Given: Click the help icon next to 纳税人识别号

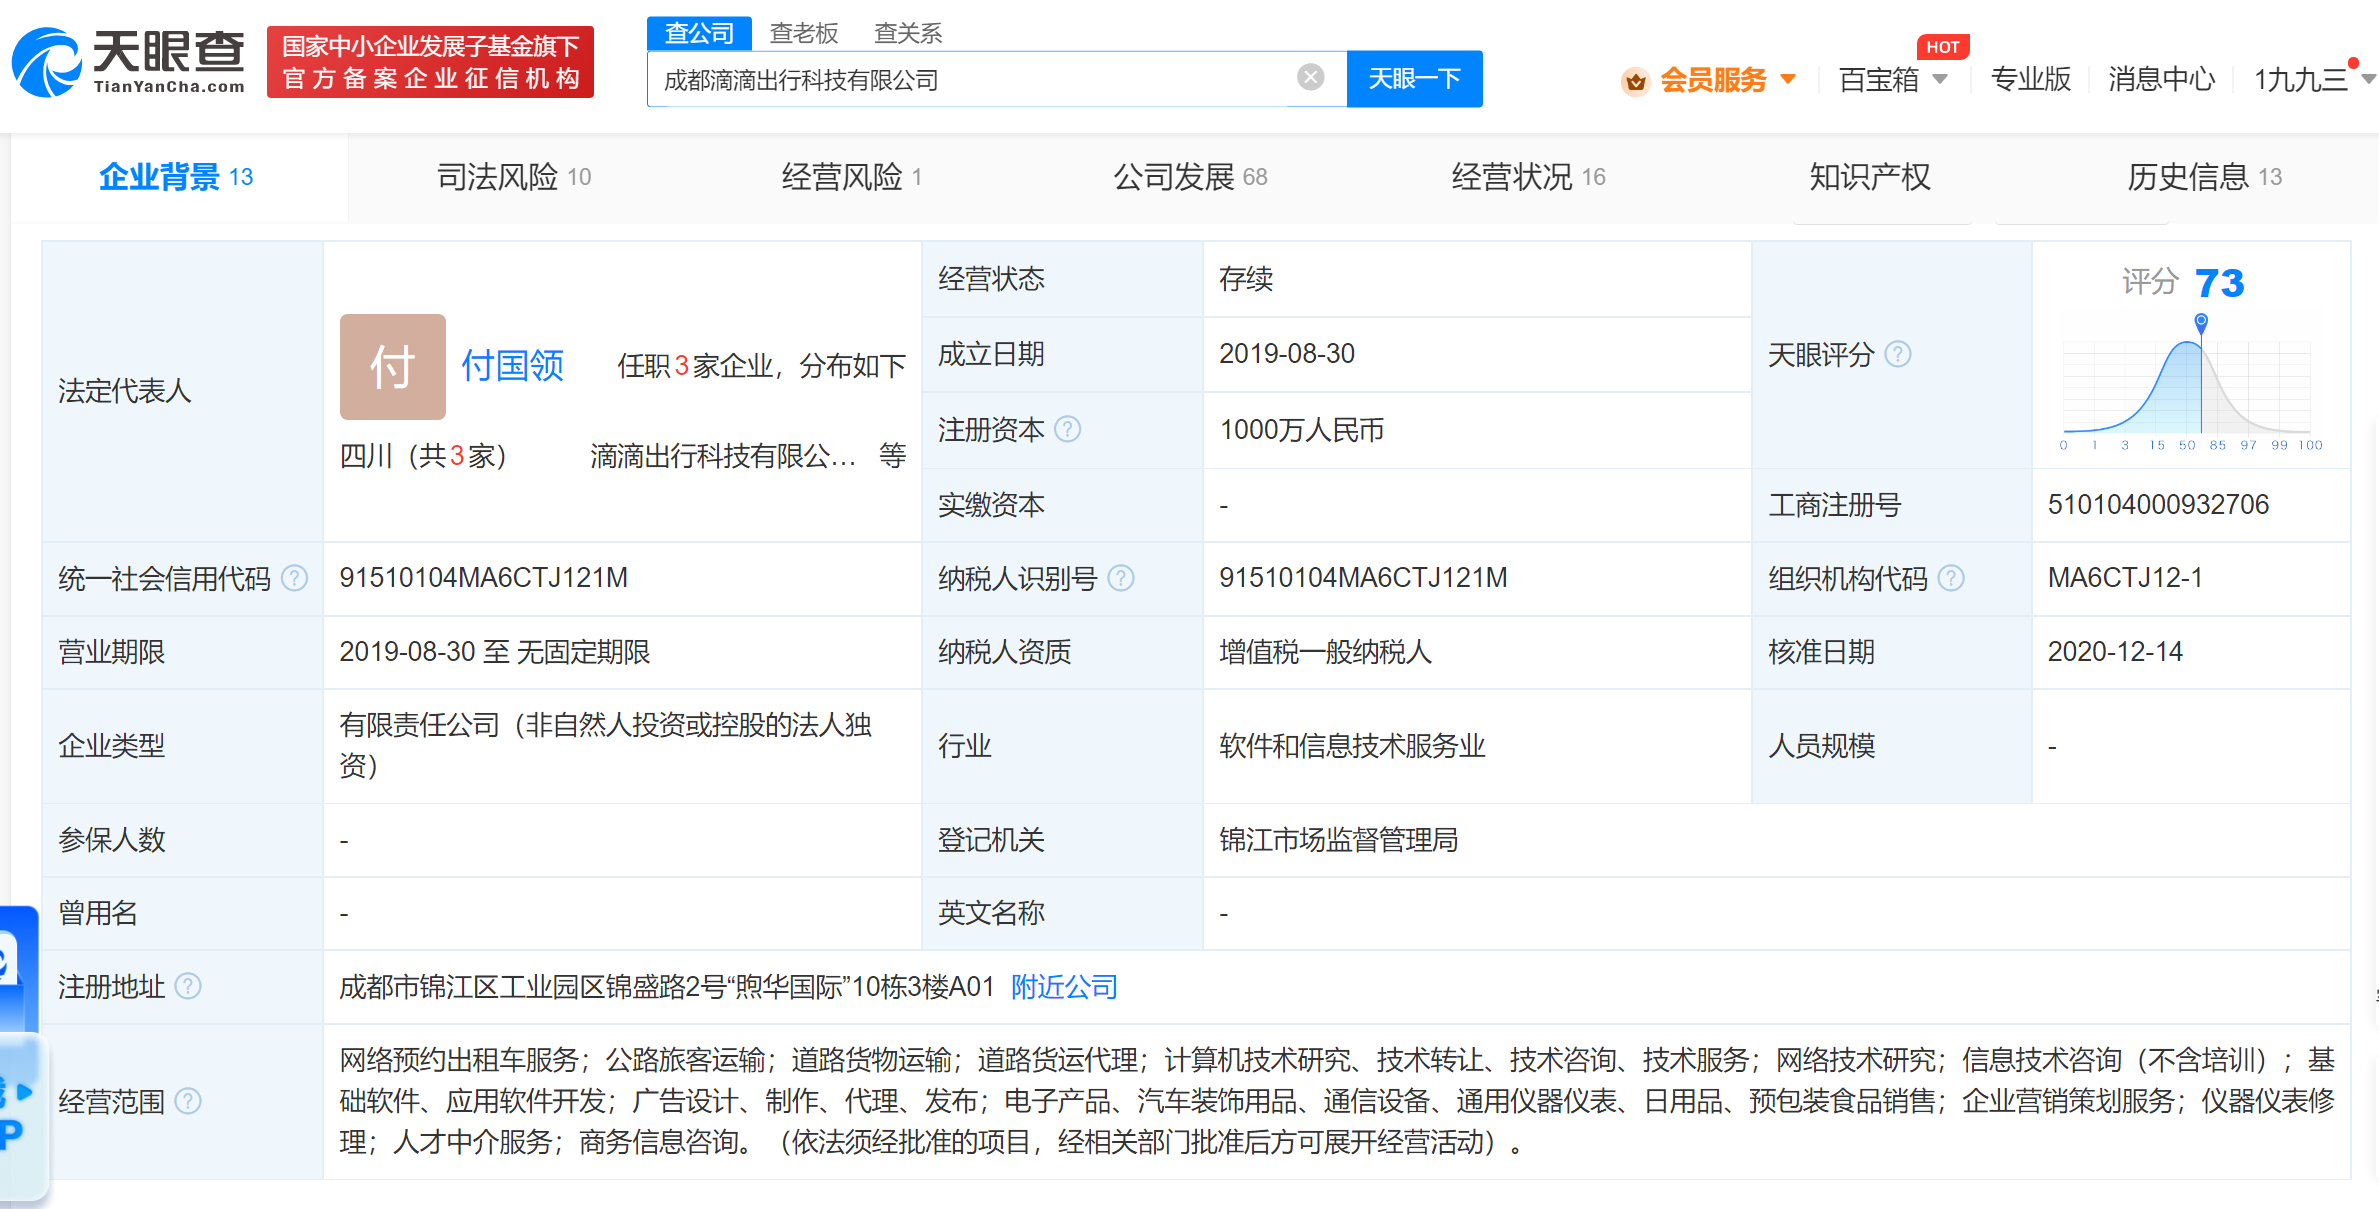Looking at the screenshot, I should [1121, 578].
